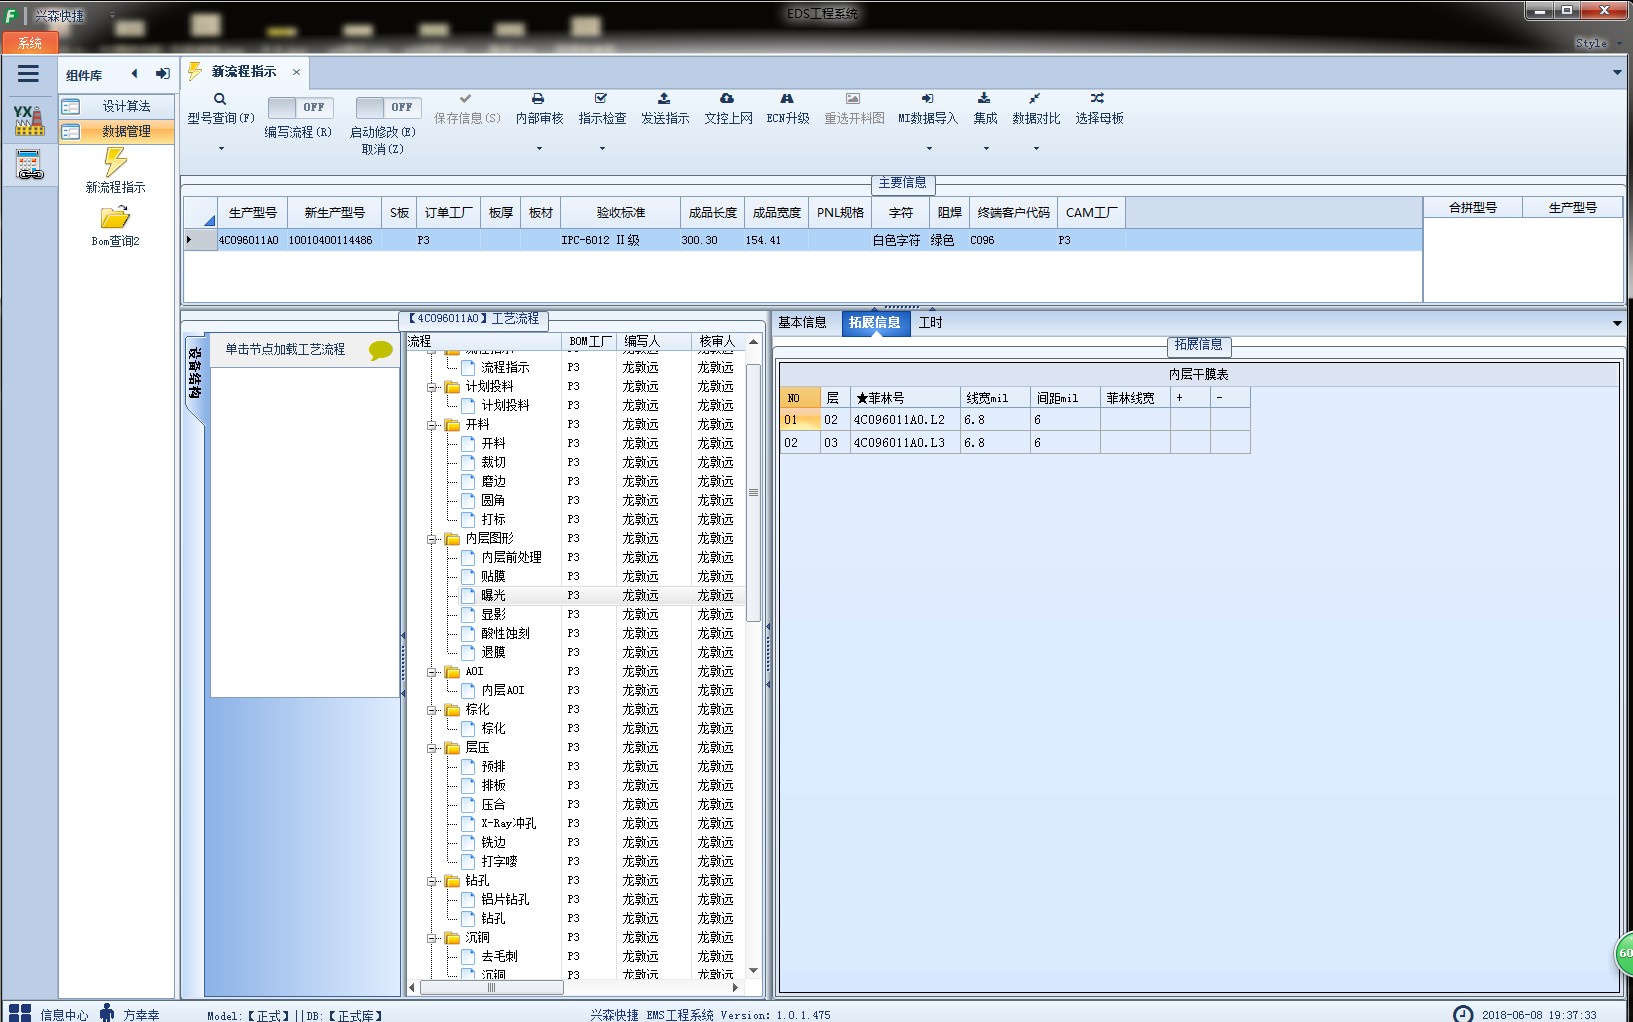Click the 成品长度 column header

(712, 213)
